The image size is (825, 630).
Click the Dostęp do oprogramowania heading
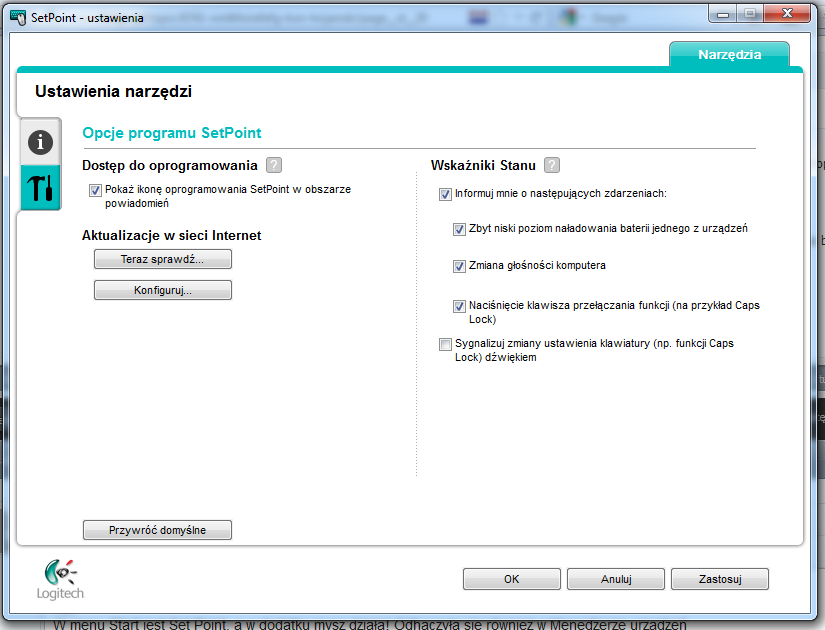(169, 166)
